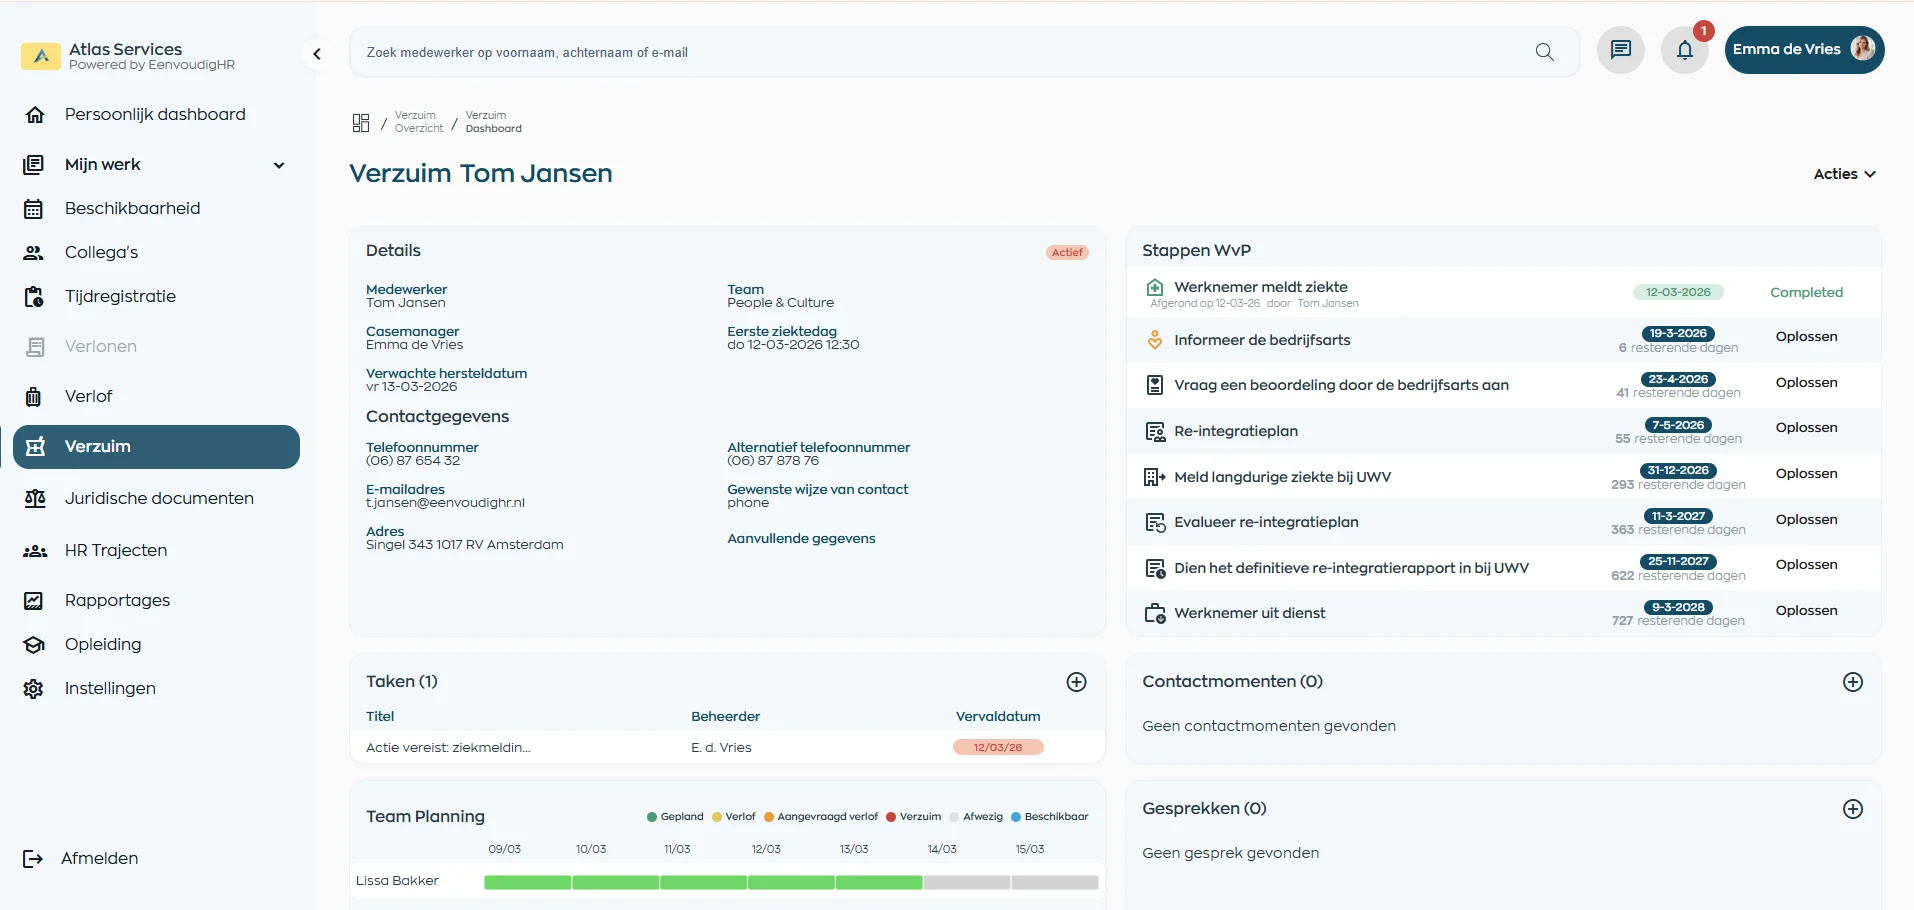Image resolution: width=1914 pixels, height=910 pixels.
Task: Open Emma de Vries profile menu
Action: (x=1803, y=50)
